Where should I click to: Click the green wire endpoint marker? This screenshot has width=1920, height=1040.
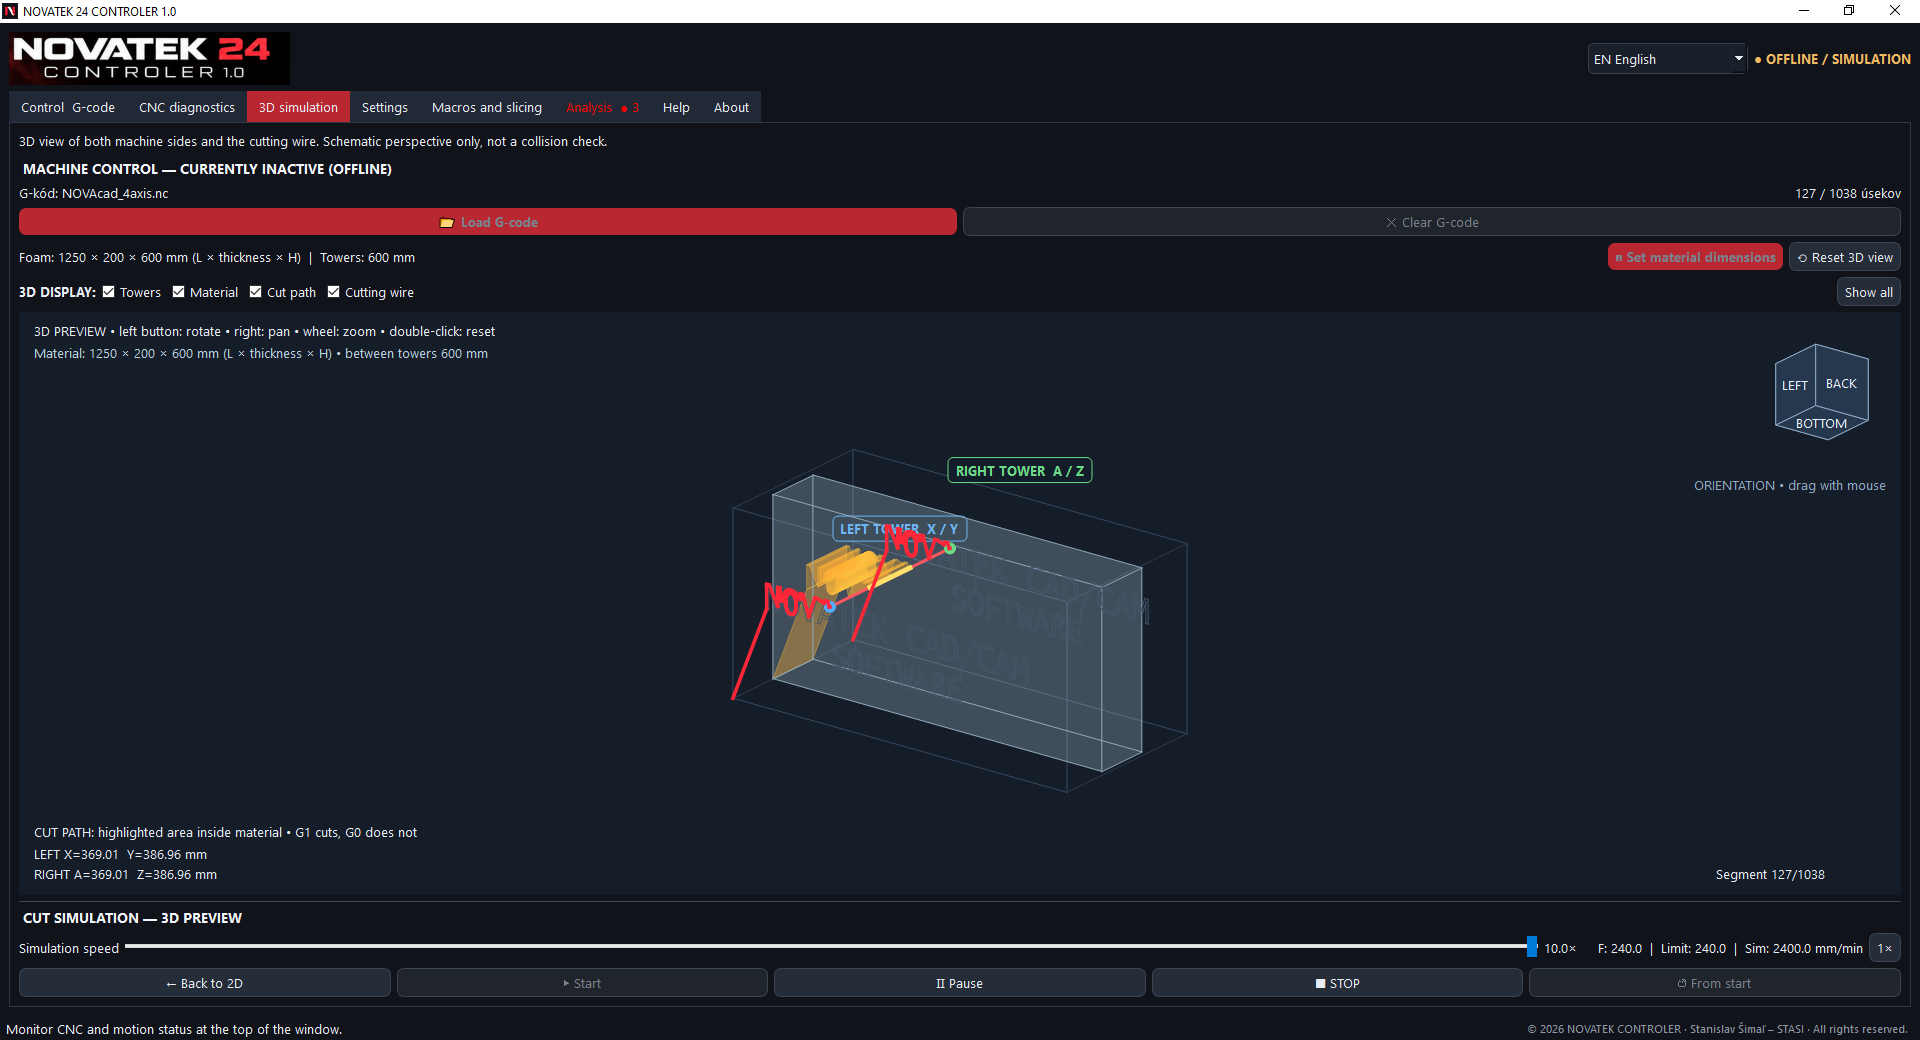[x=950, y=548]
